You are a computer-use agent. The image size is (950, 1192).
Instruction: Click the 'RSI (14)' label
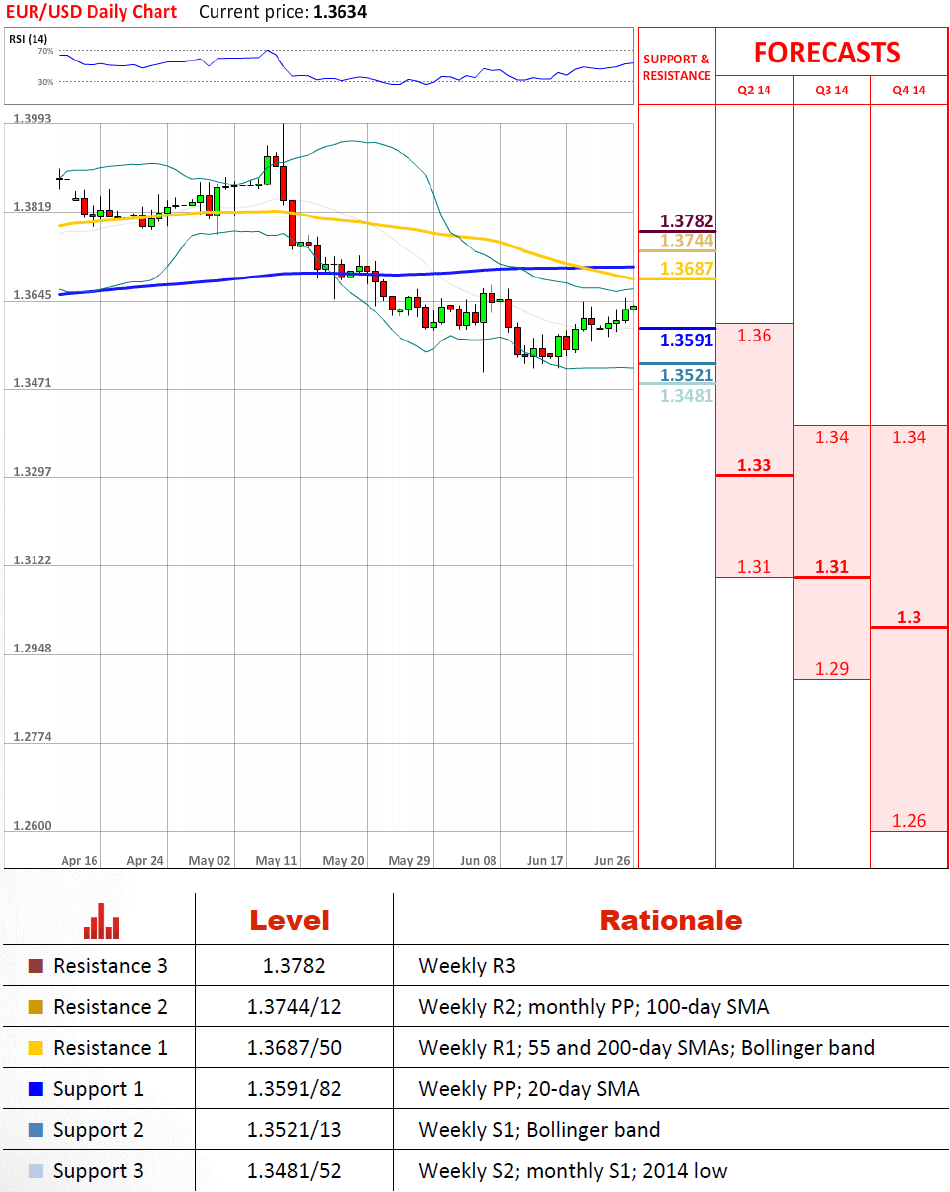(x=28, y=39)
